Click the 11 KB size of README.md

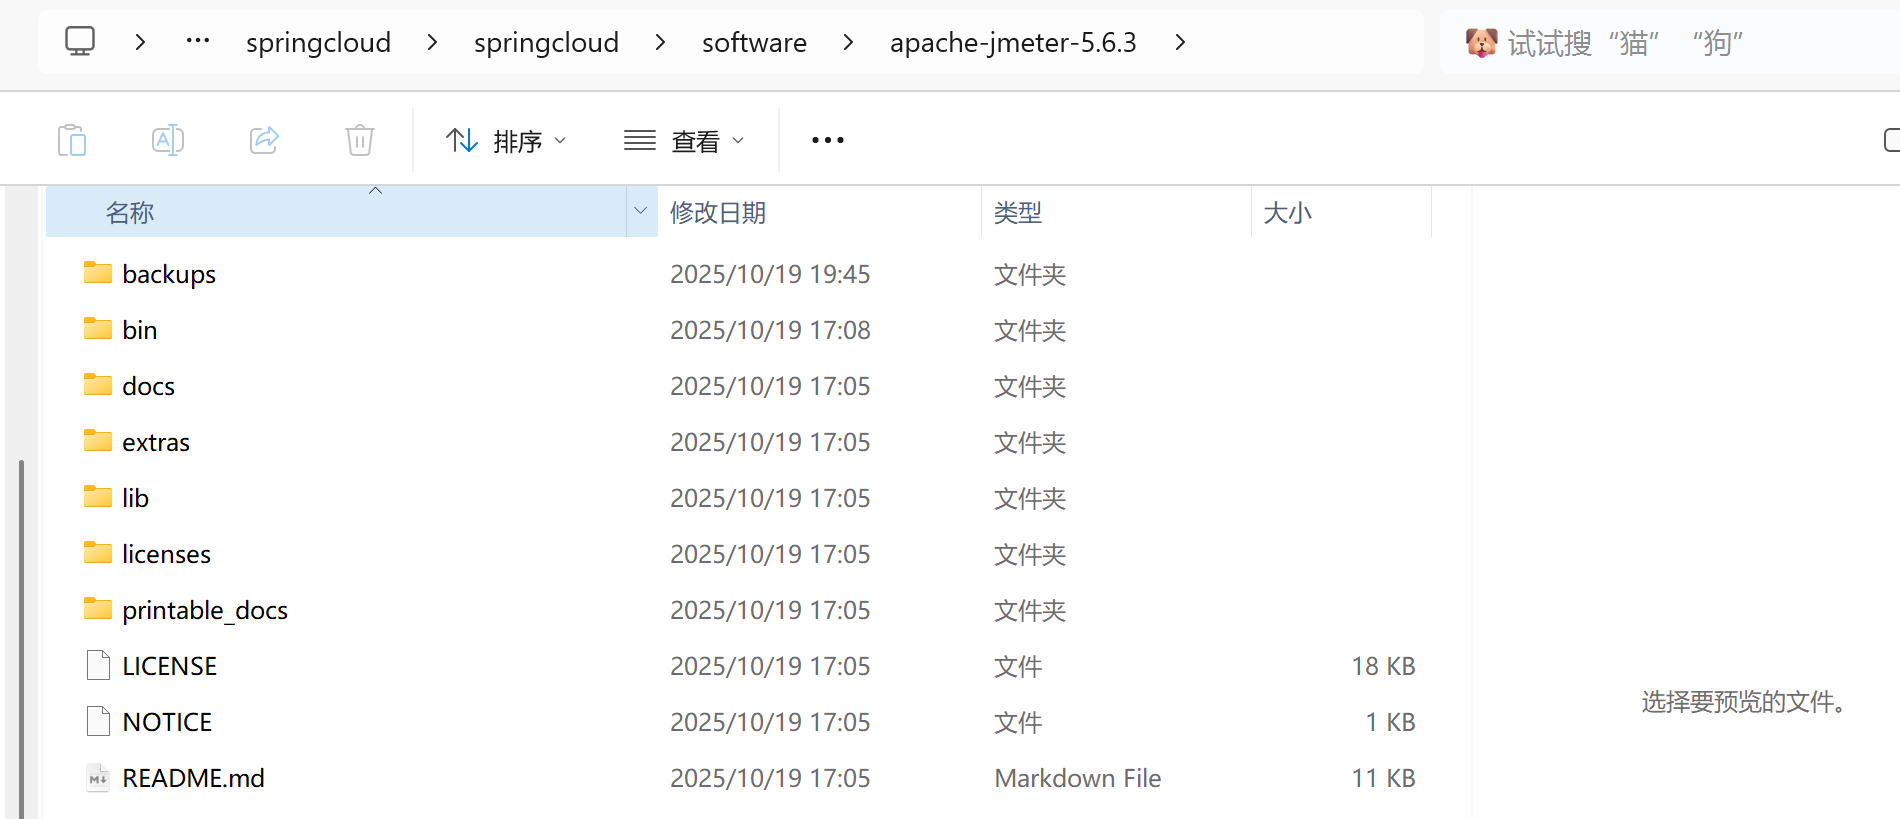1383,778
